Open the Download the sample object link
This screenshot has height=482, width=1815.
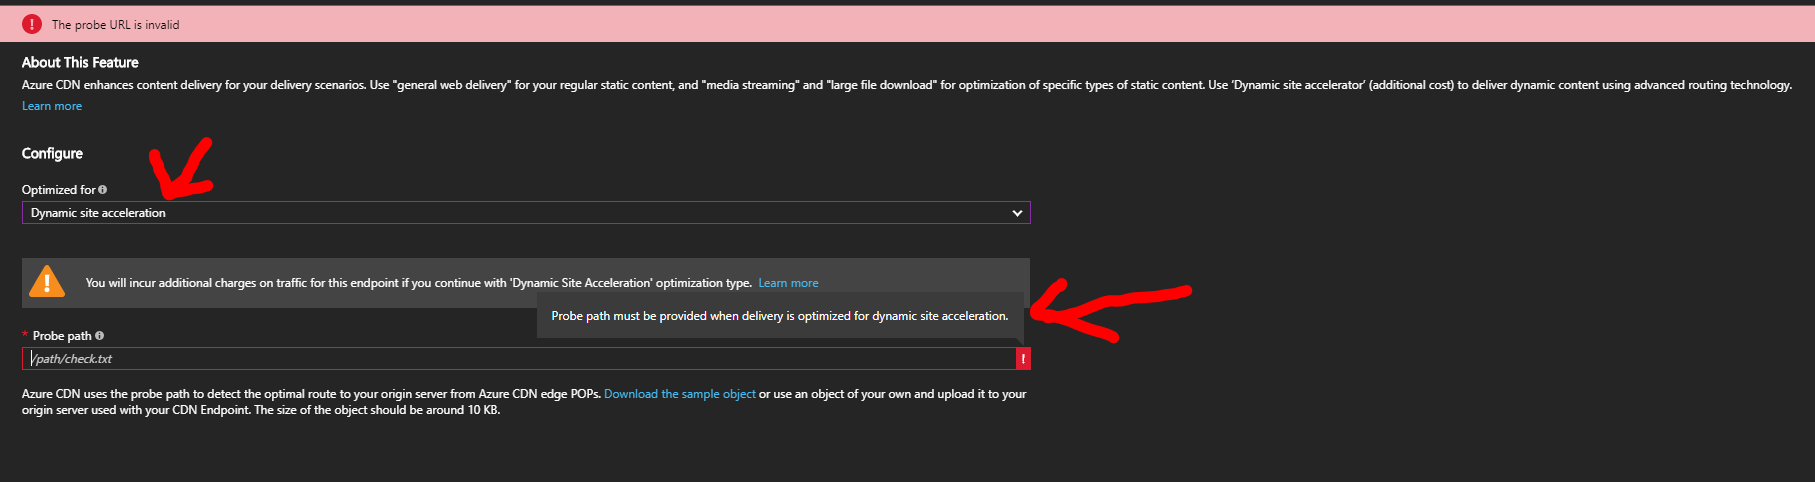[680, 394]
